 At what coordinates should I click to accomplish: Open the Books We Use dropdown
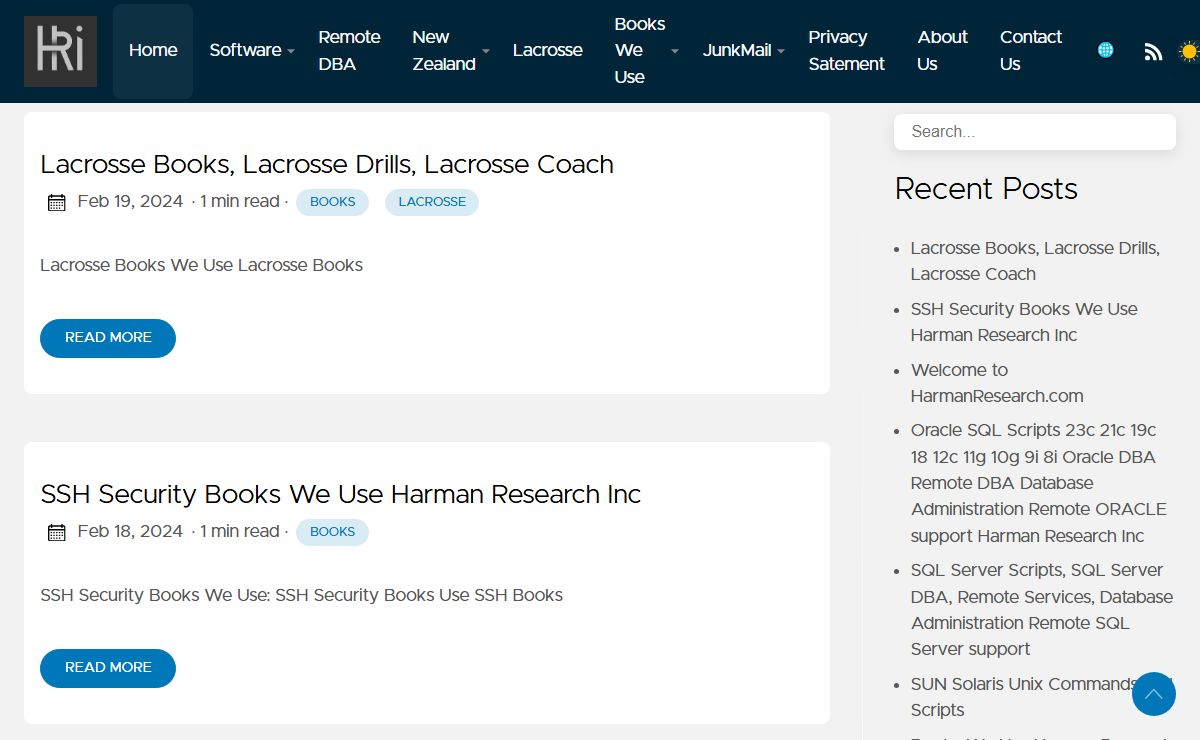click(x=645, y=50)
